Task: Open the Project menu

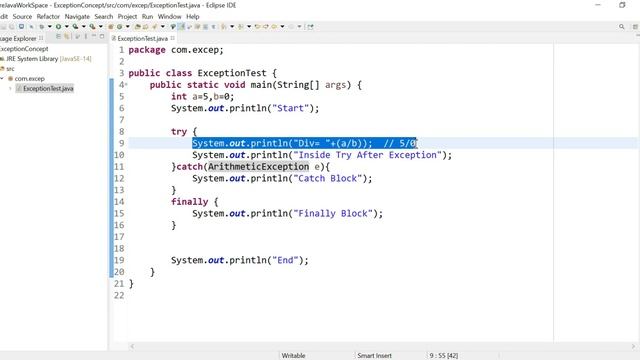Action: point(127,16)
